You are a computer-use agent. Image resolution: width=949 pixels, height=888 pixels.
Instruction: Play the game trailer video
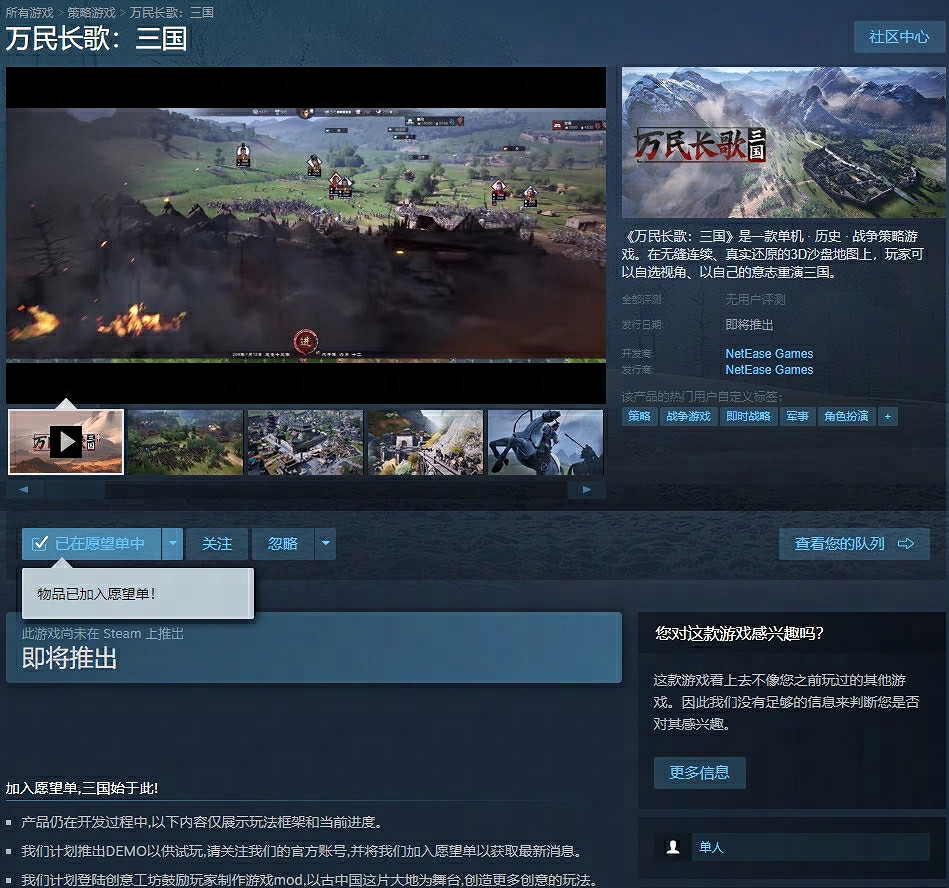(x=65, y=440)
